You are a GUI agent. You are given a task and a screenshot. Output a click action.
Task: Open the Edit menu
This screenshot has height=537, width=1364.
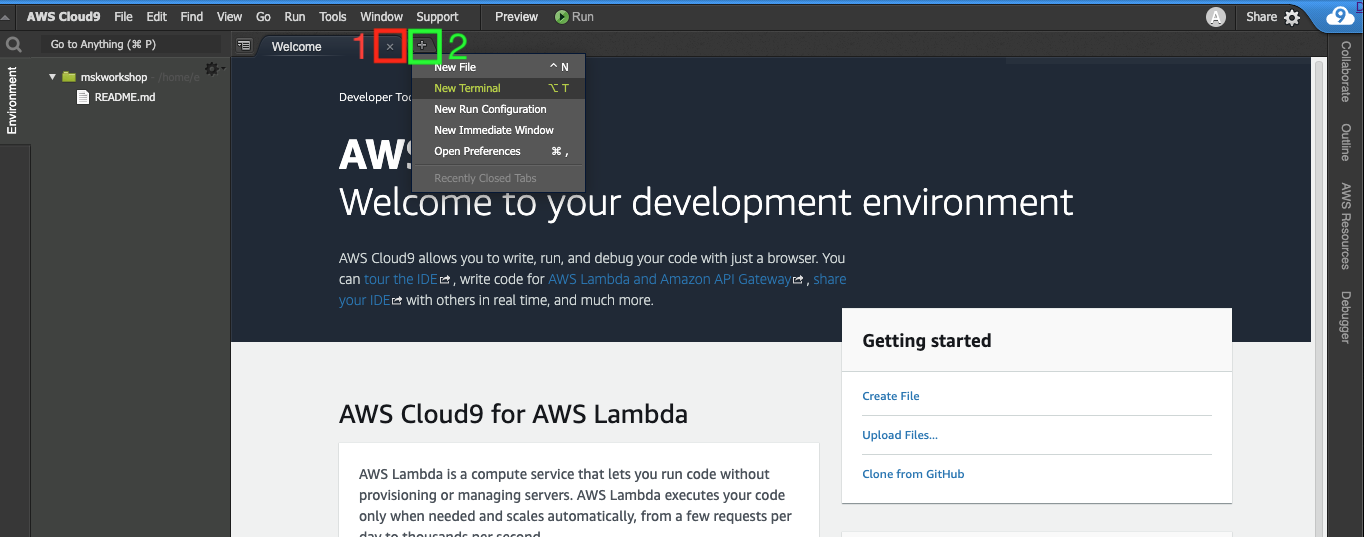[x=156, y=17]
